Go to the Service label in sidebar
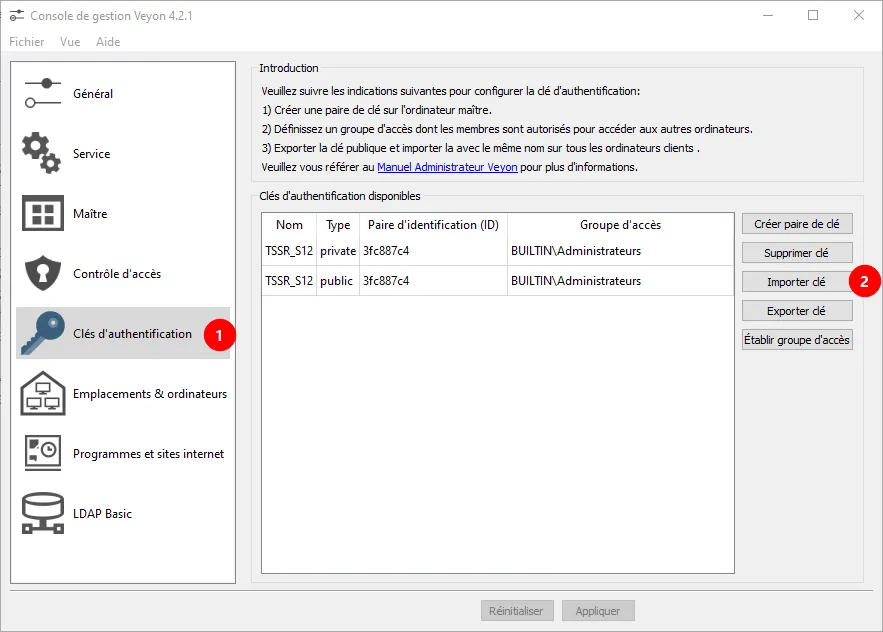This screenshot has height=632, width=883. click(92, 154)
